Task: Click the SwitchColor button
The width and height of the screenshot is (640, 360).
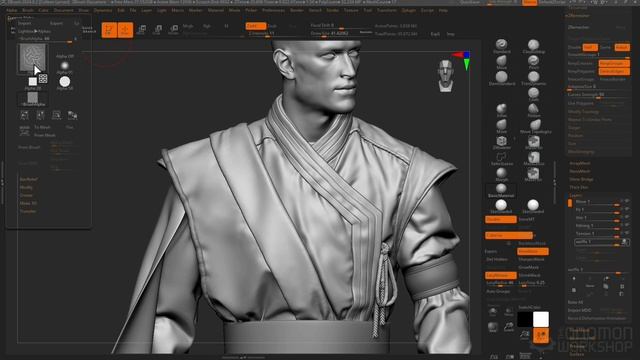Action: (529, 307)
